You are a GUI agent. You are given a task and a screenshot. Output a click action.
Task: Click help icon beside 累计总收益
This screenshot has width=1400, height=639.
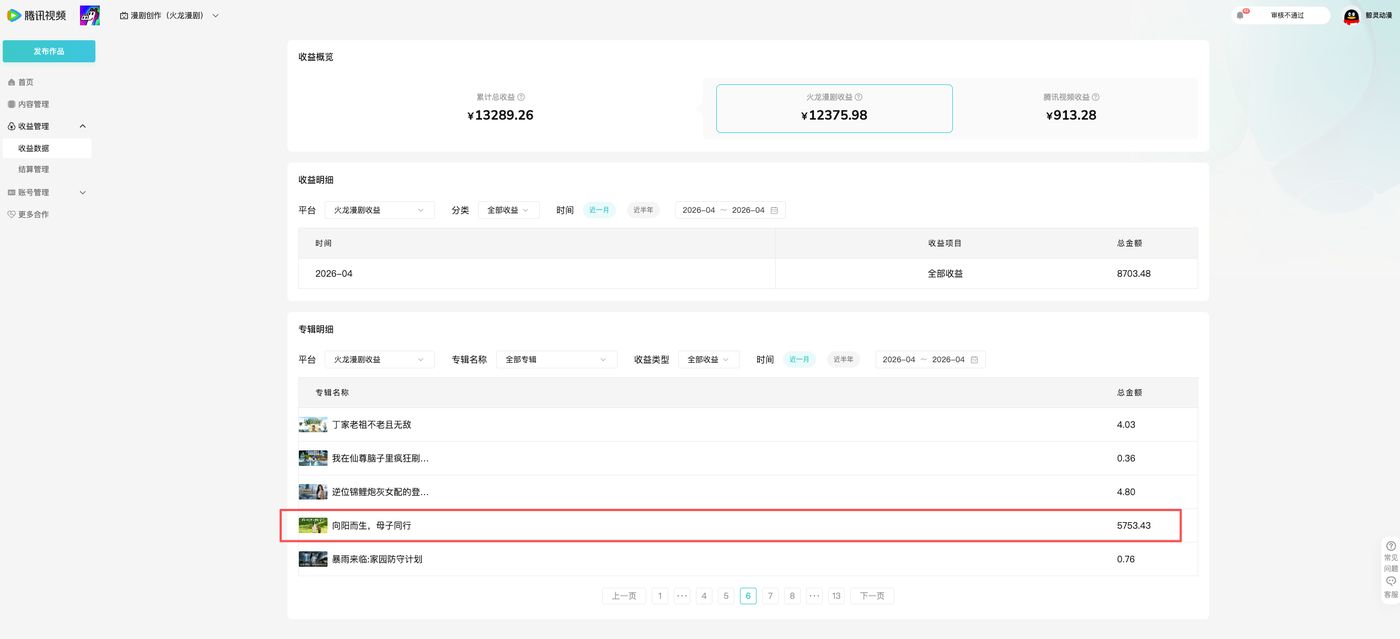[x=521, y=97]
